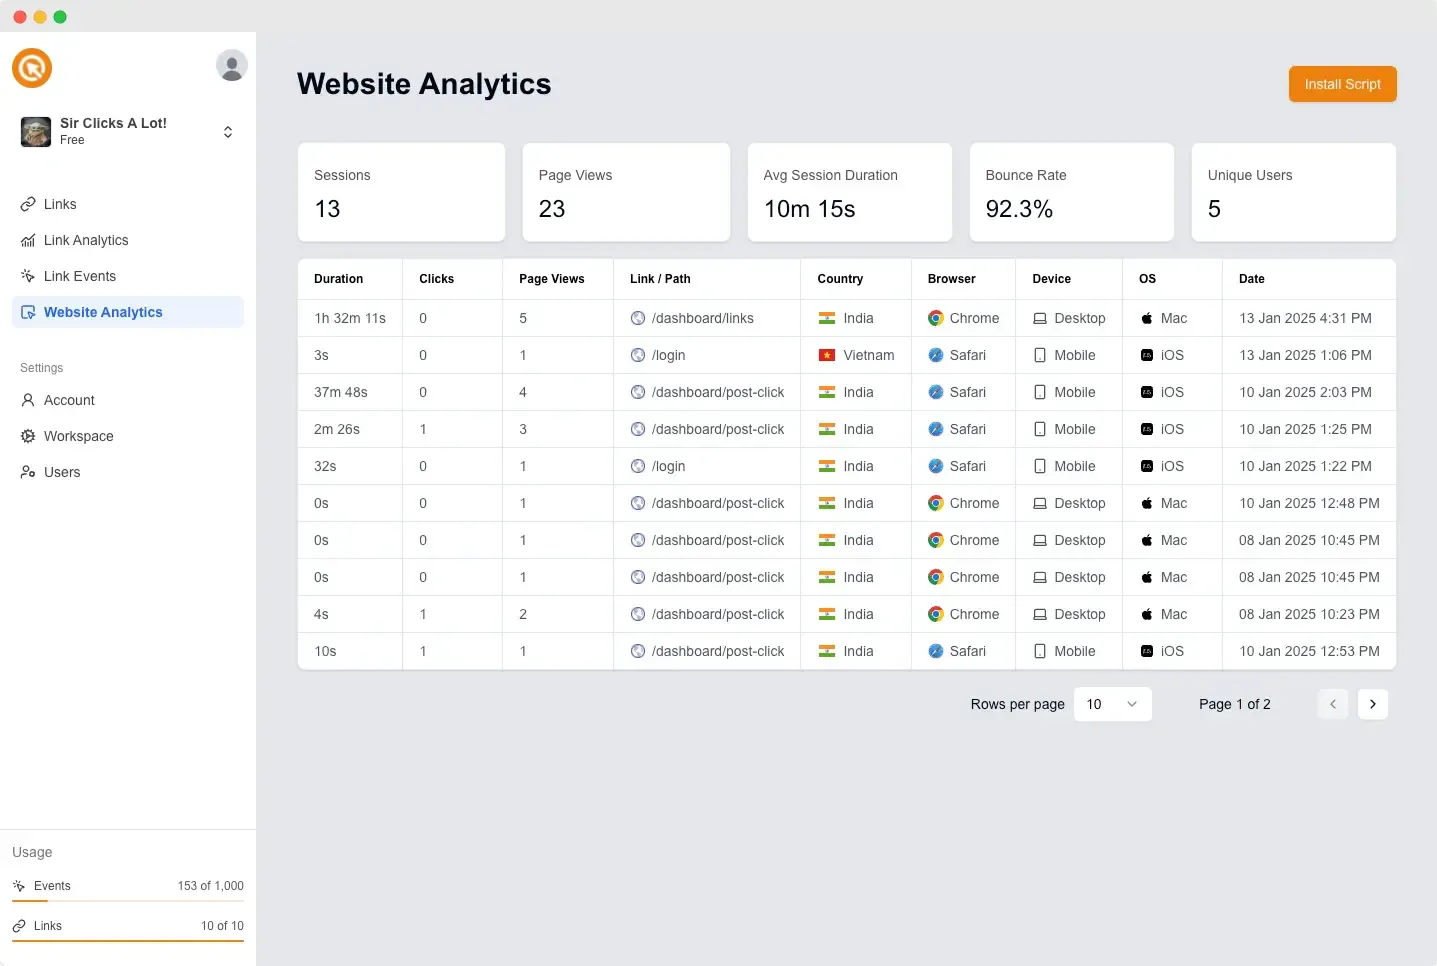The image size is (1437, 966).
Task: Go to the next page arrow
Action: tap(1372, 704)
